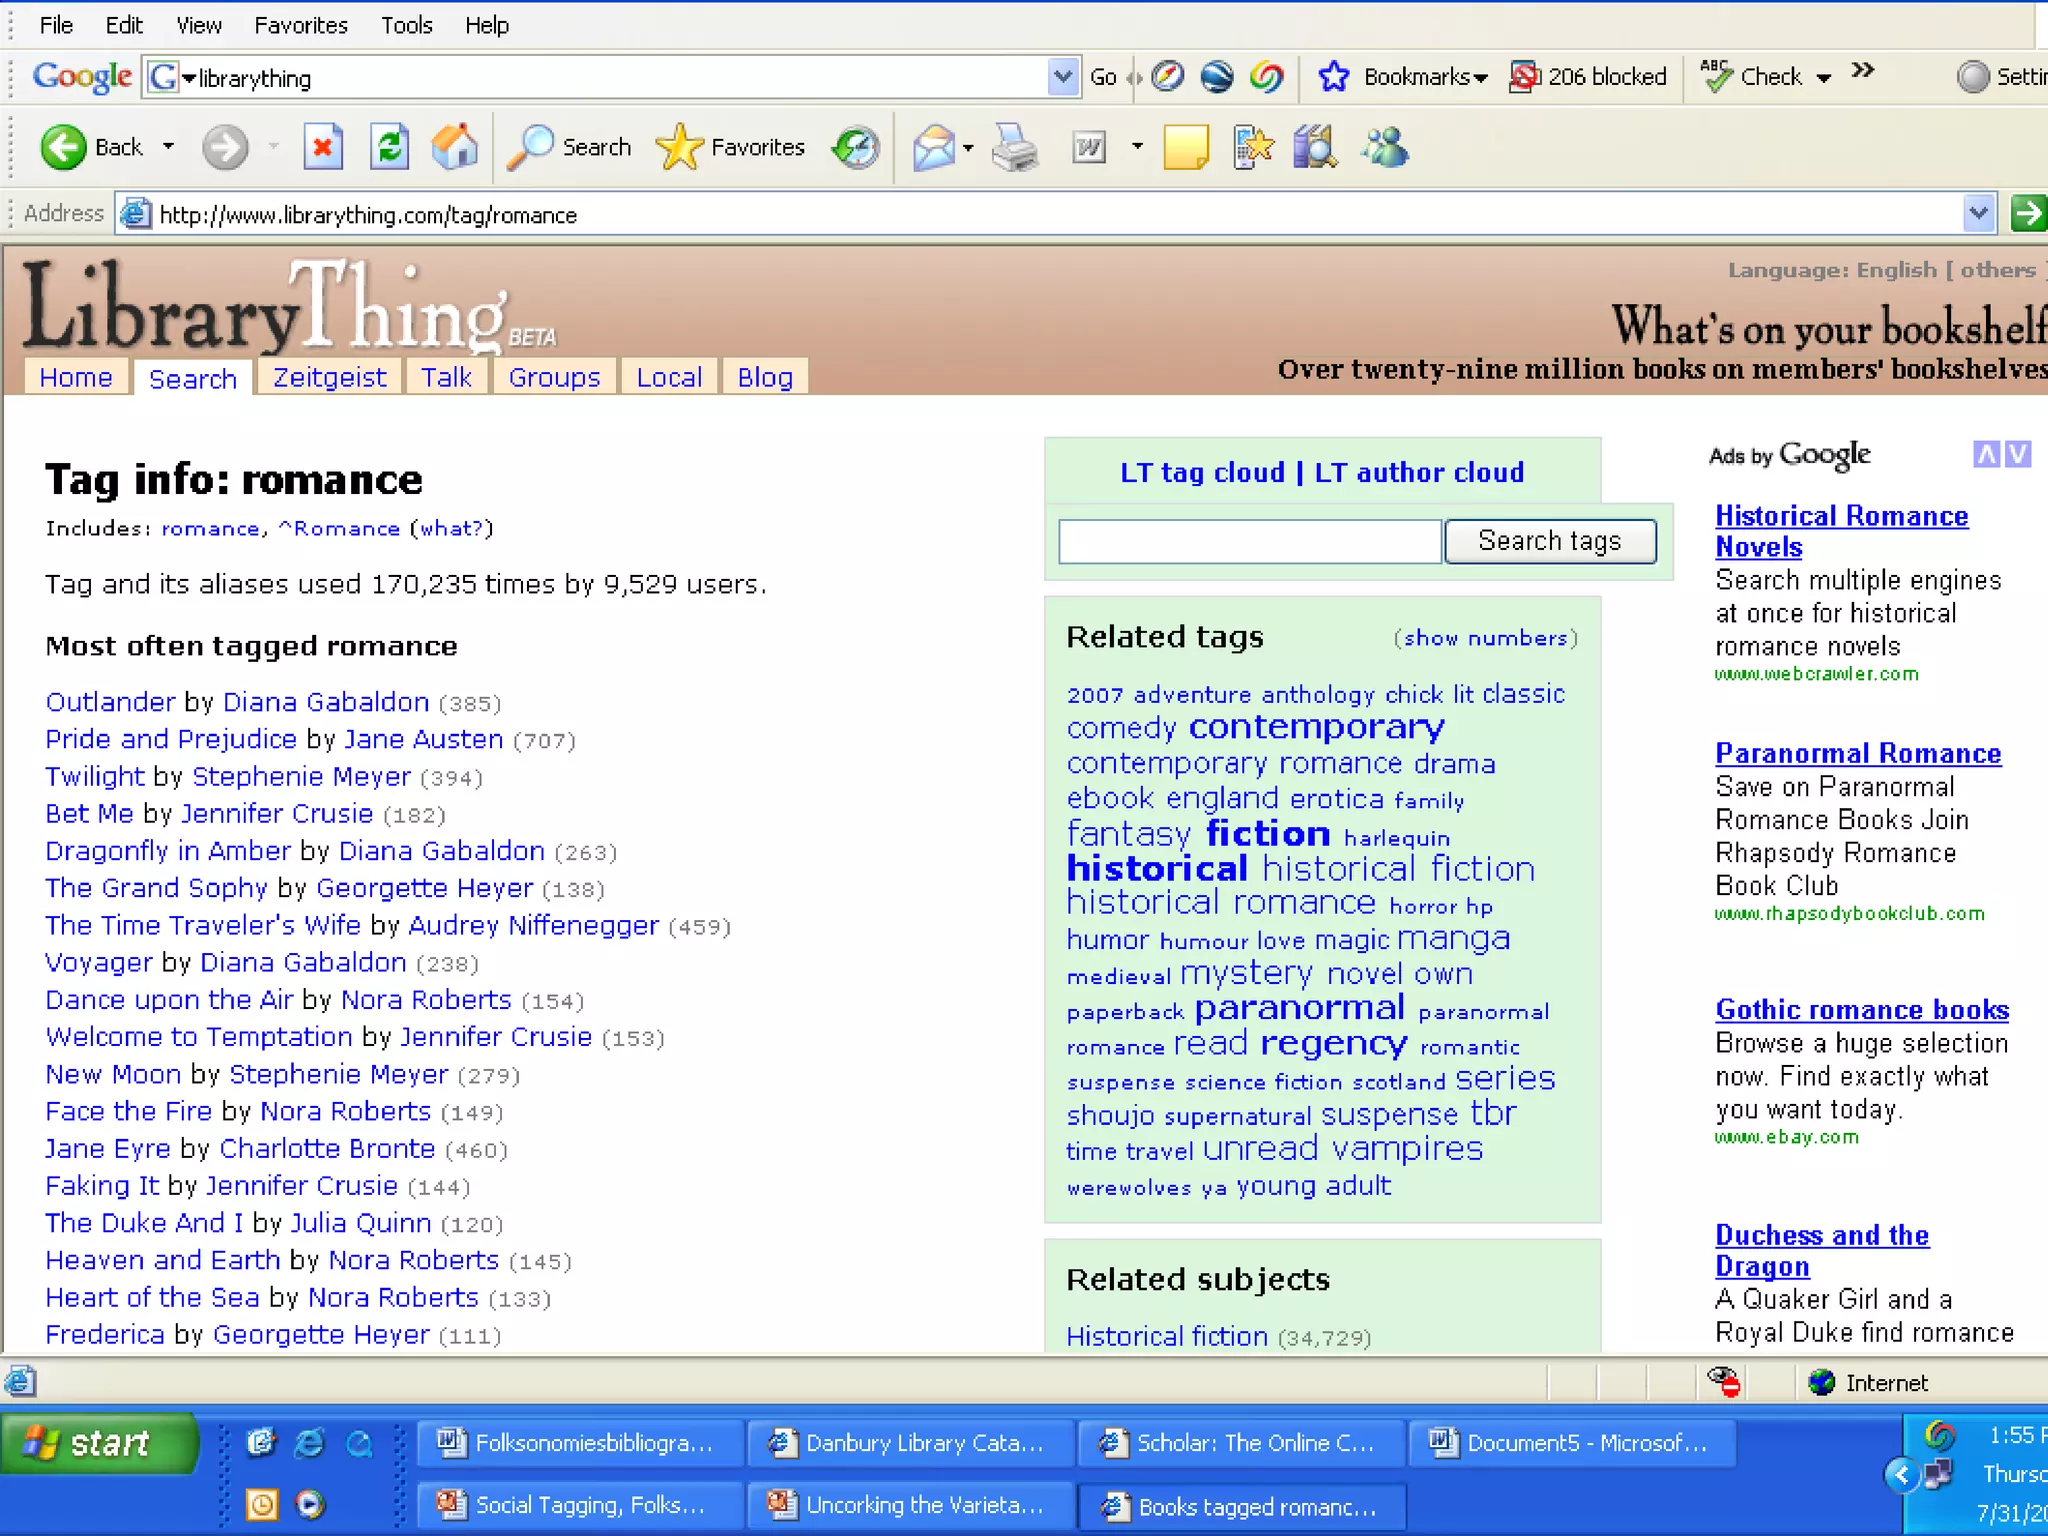Switch to the Zeitgeist tab

coord(329,378)
